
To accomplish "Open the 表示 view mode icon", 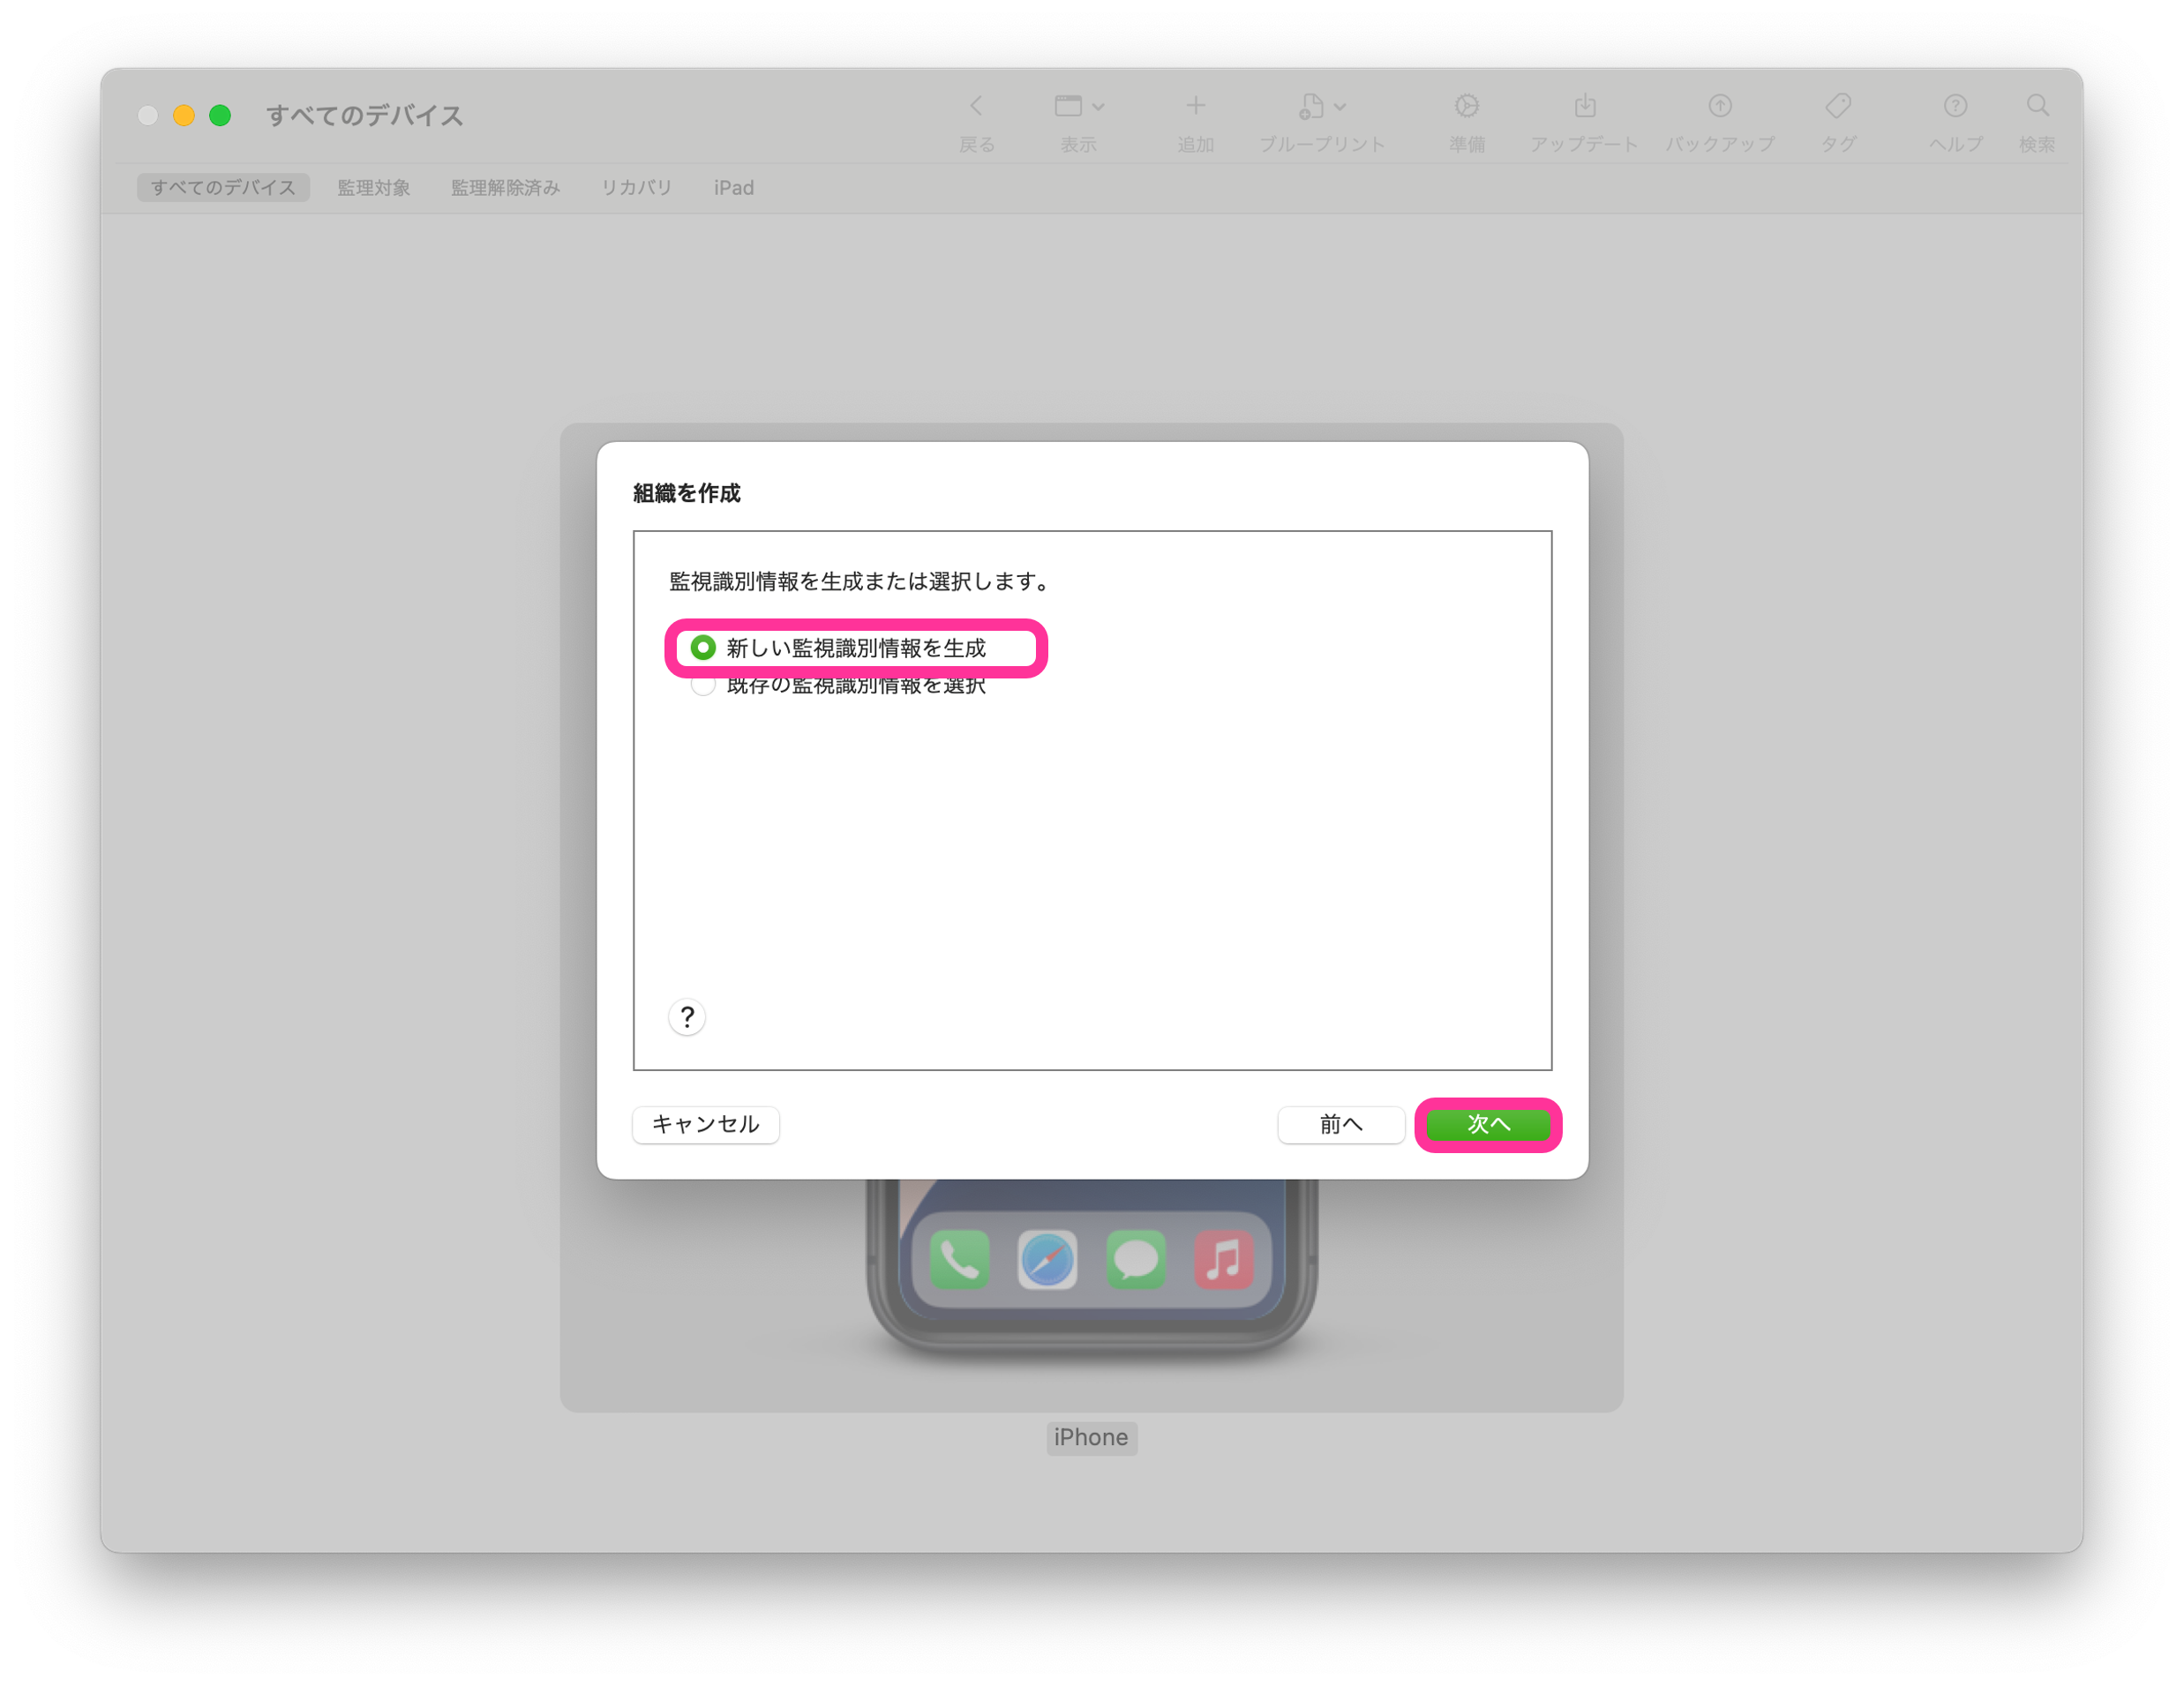I will 1068,106.
